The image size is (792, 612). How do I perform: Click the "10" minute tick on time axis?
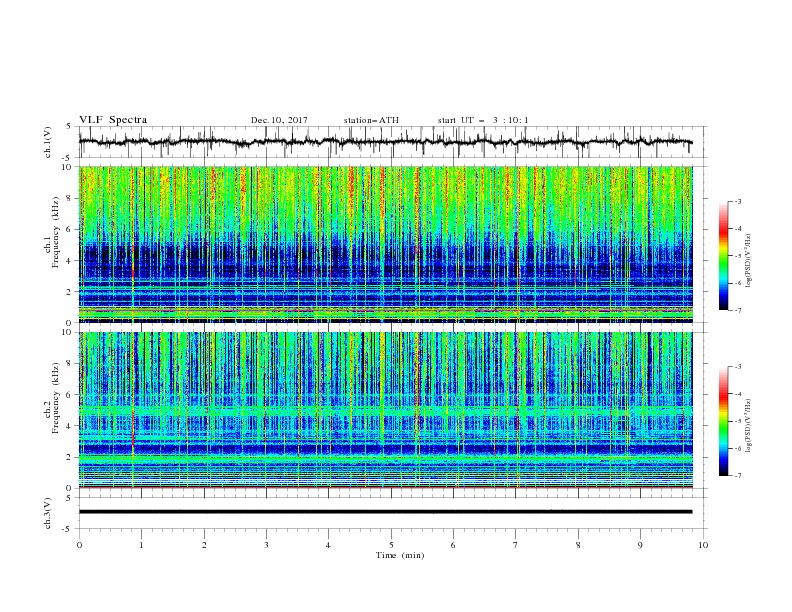(x=703, y=545)
